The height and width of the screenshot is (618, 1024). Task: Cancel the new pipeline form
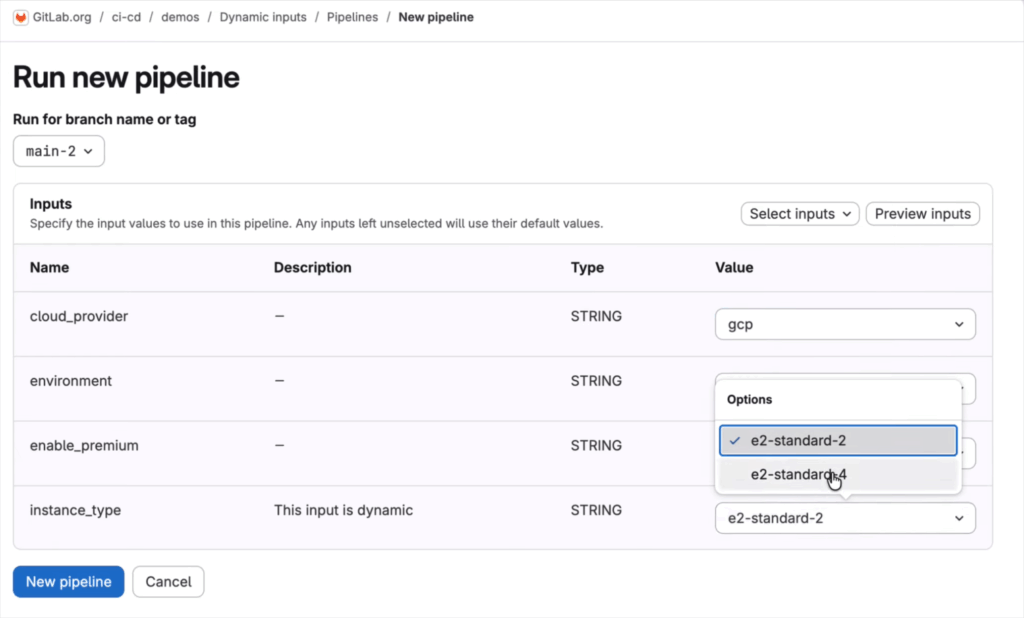click(x=168, y=581)
